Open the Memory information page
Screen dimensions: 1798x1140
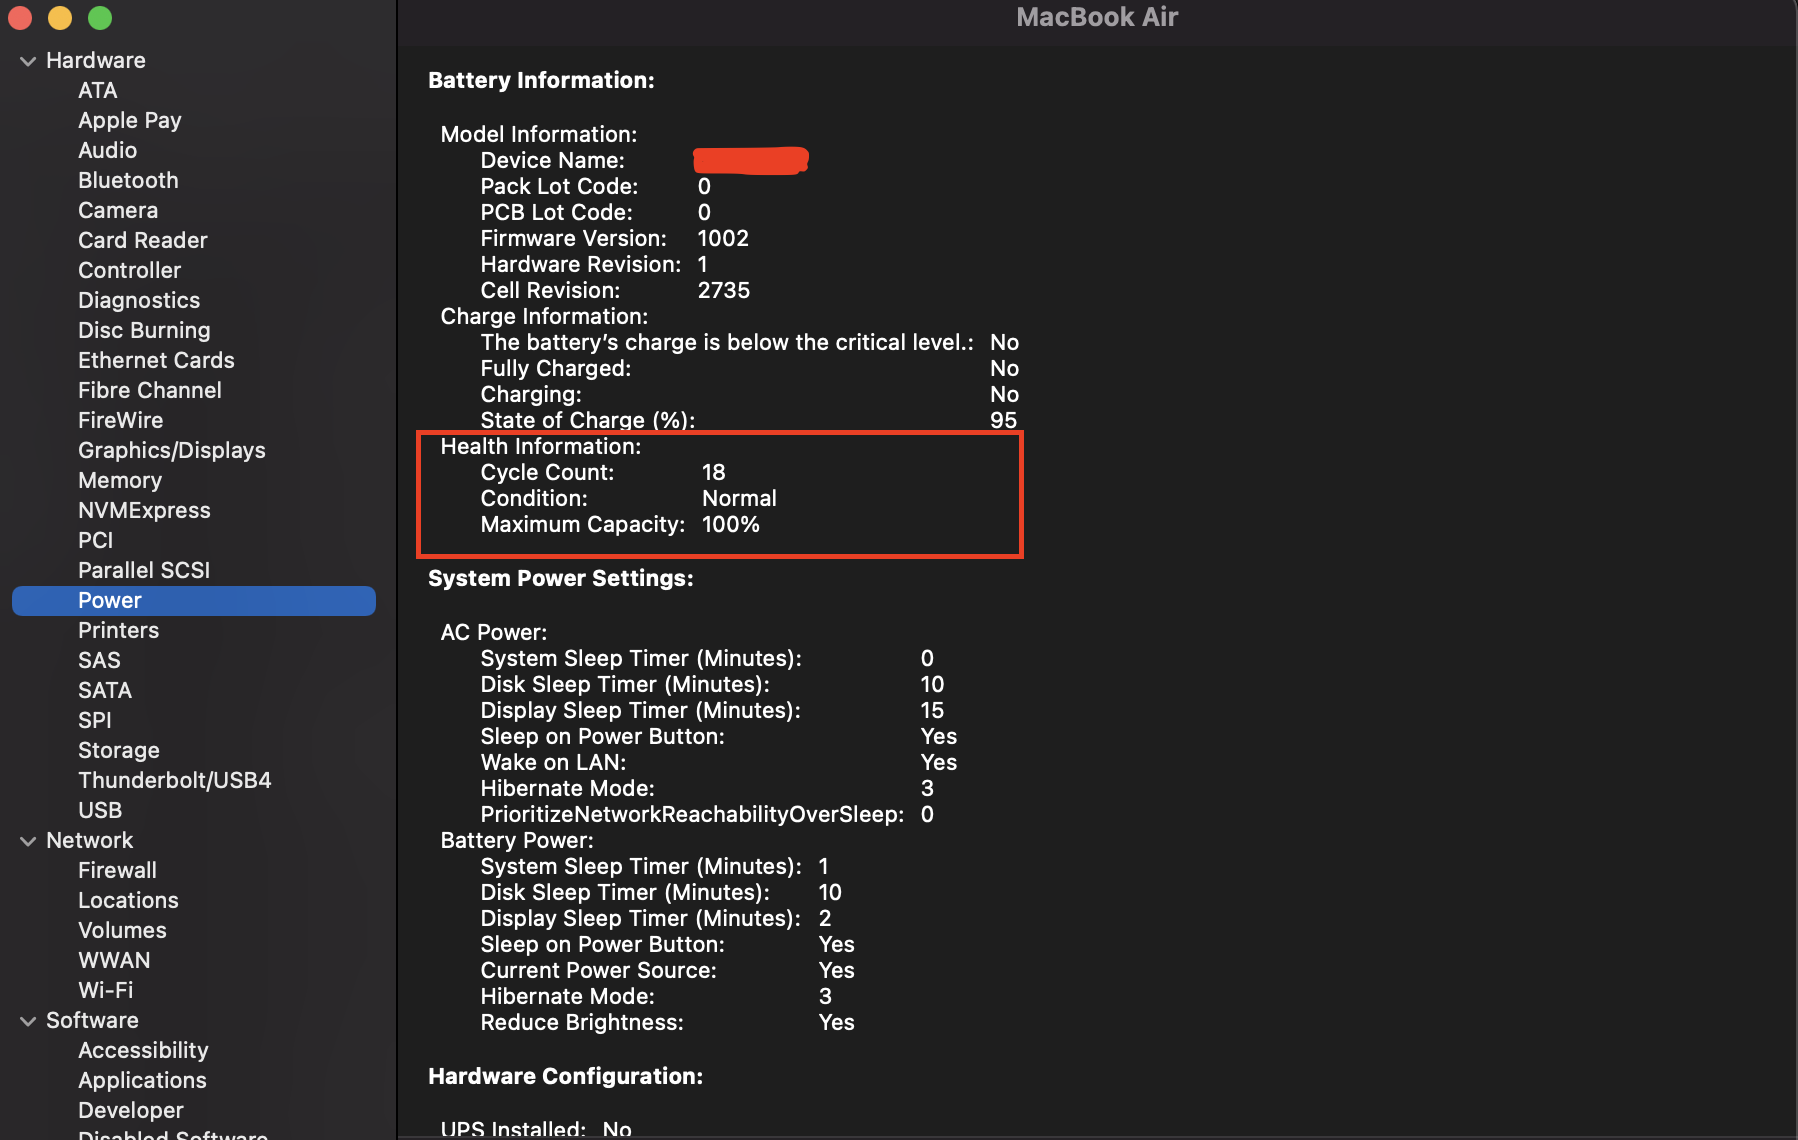(x=119, y=480)
